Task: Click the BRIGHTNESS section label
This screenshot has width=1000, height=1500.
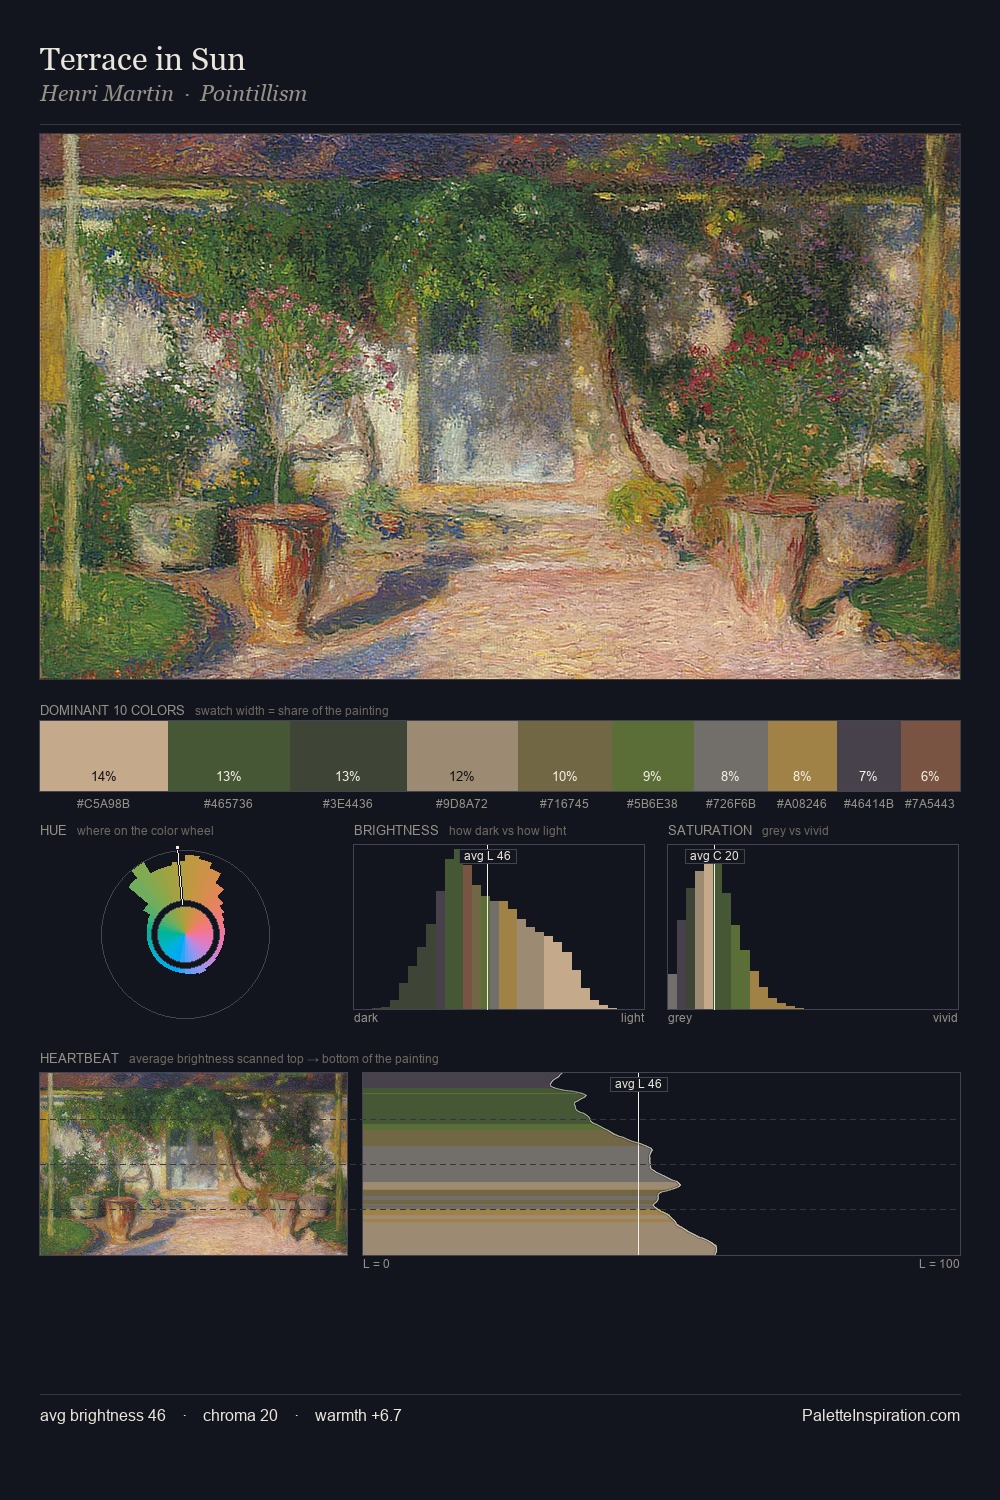Action: tap(396, 830)
